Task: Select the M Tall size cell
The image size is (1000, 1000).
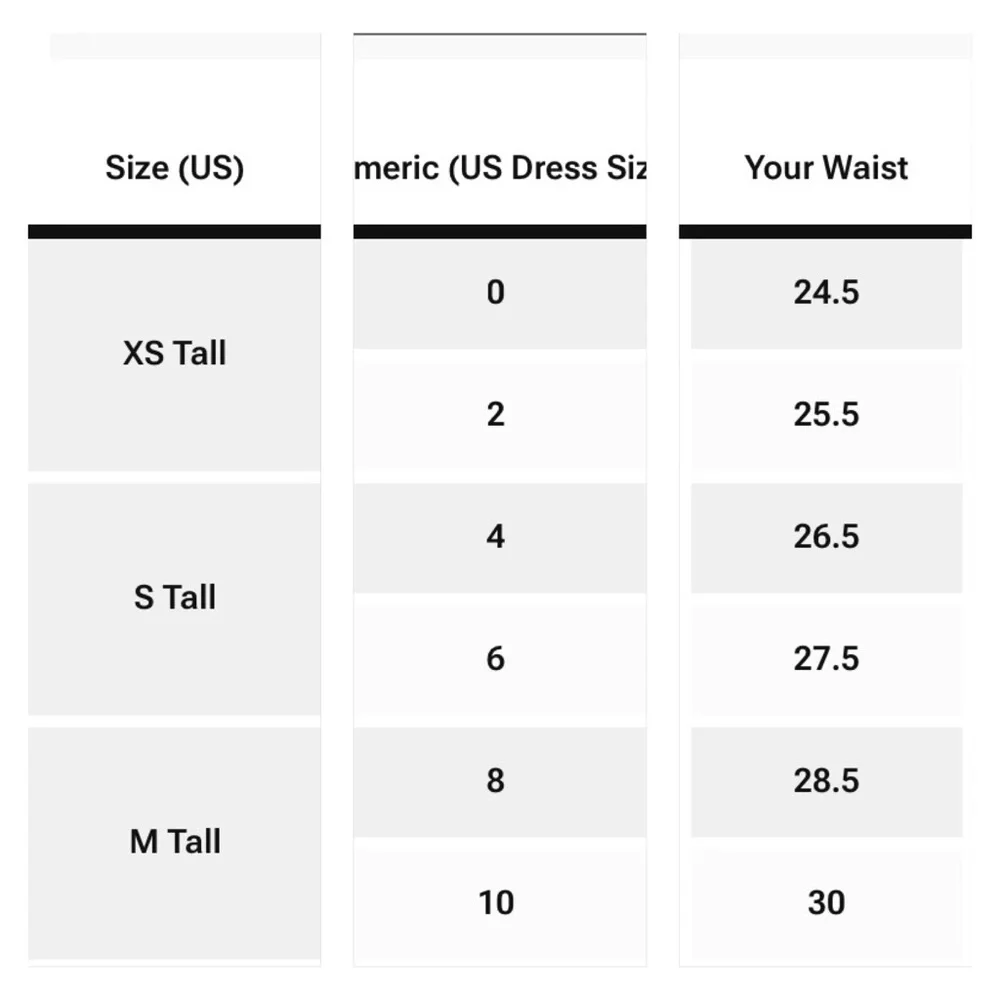Action: pos(174,842)
